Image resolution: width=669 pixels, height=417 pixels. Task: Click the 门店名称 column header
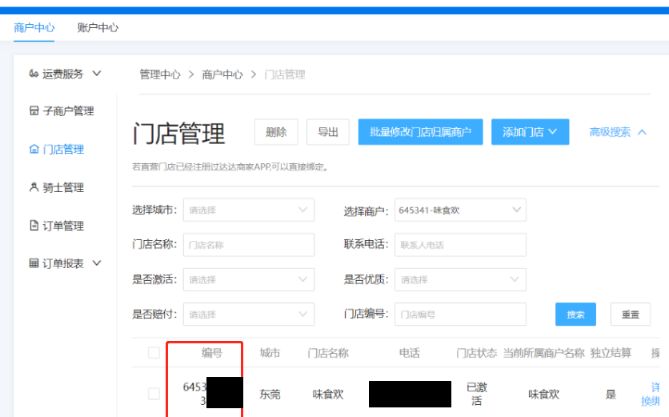328,353
